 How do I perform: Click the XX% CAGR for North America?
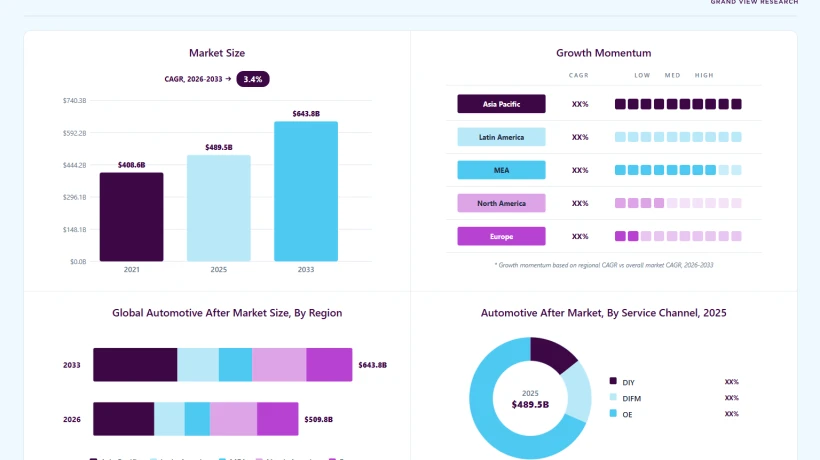point(580,203)
